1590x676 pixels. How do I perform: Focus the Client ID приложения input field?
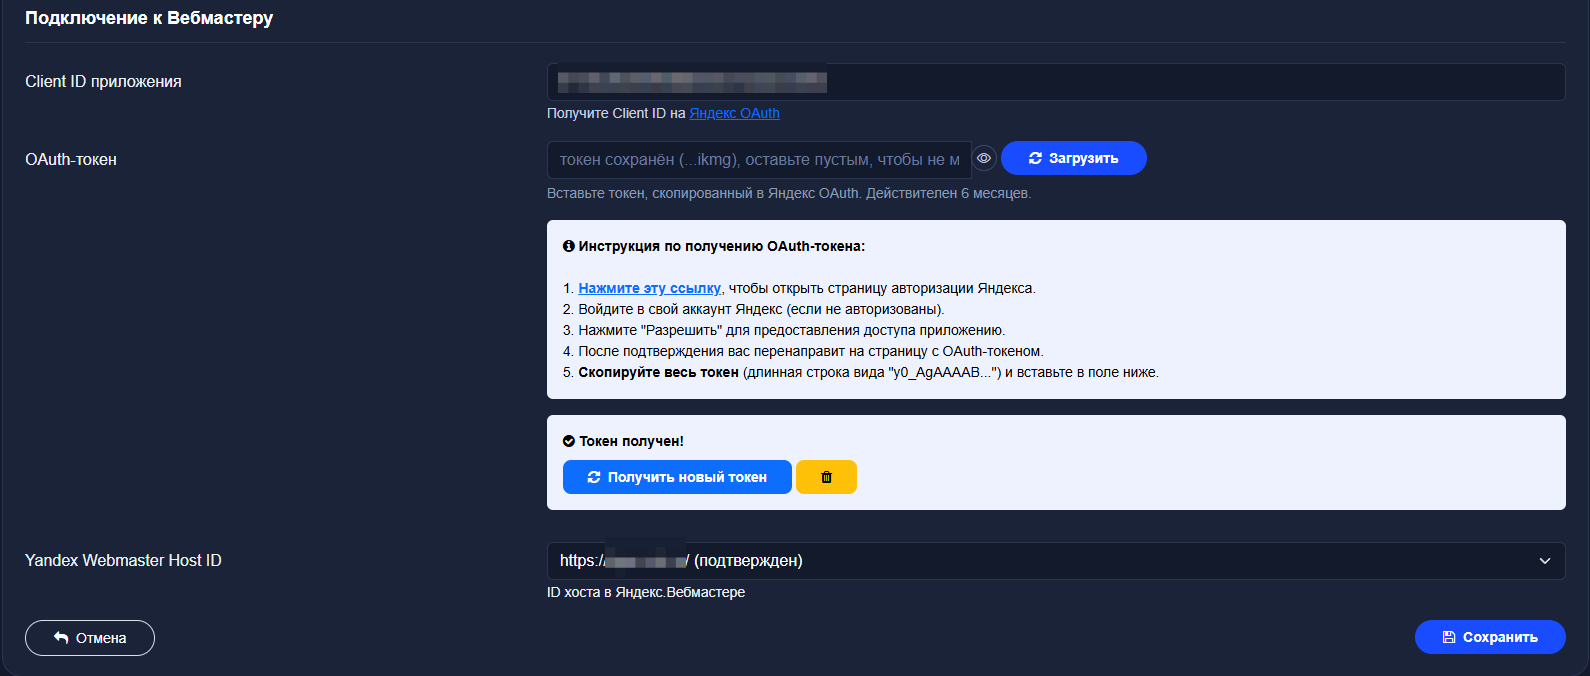coord(1056,82)
